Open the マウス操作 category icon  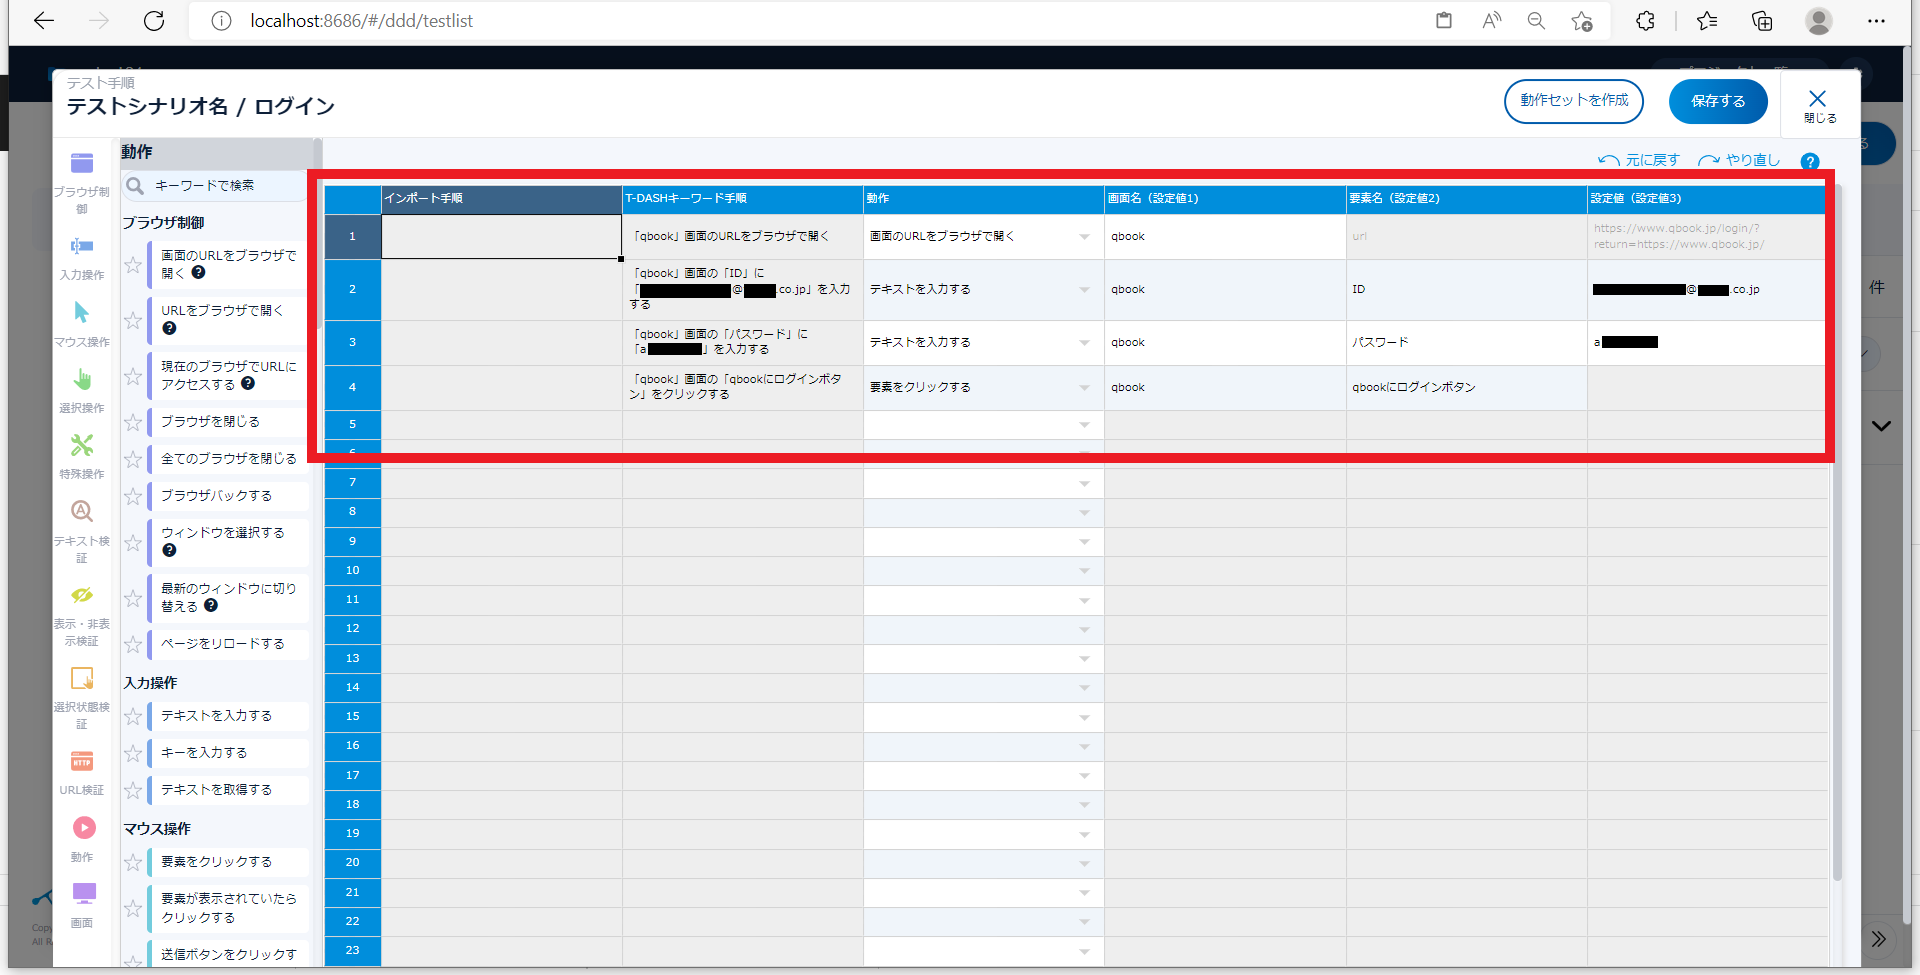click(82, 314)
